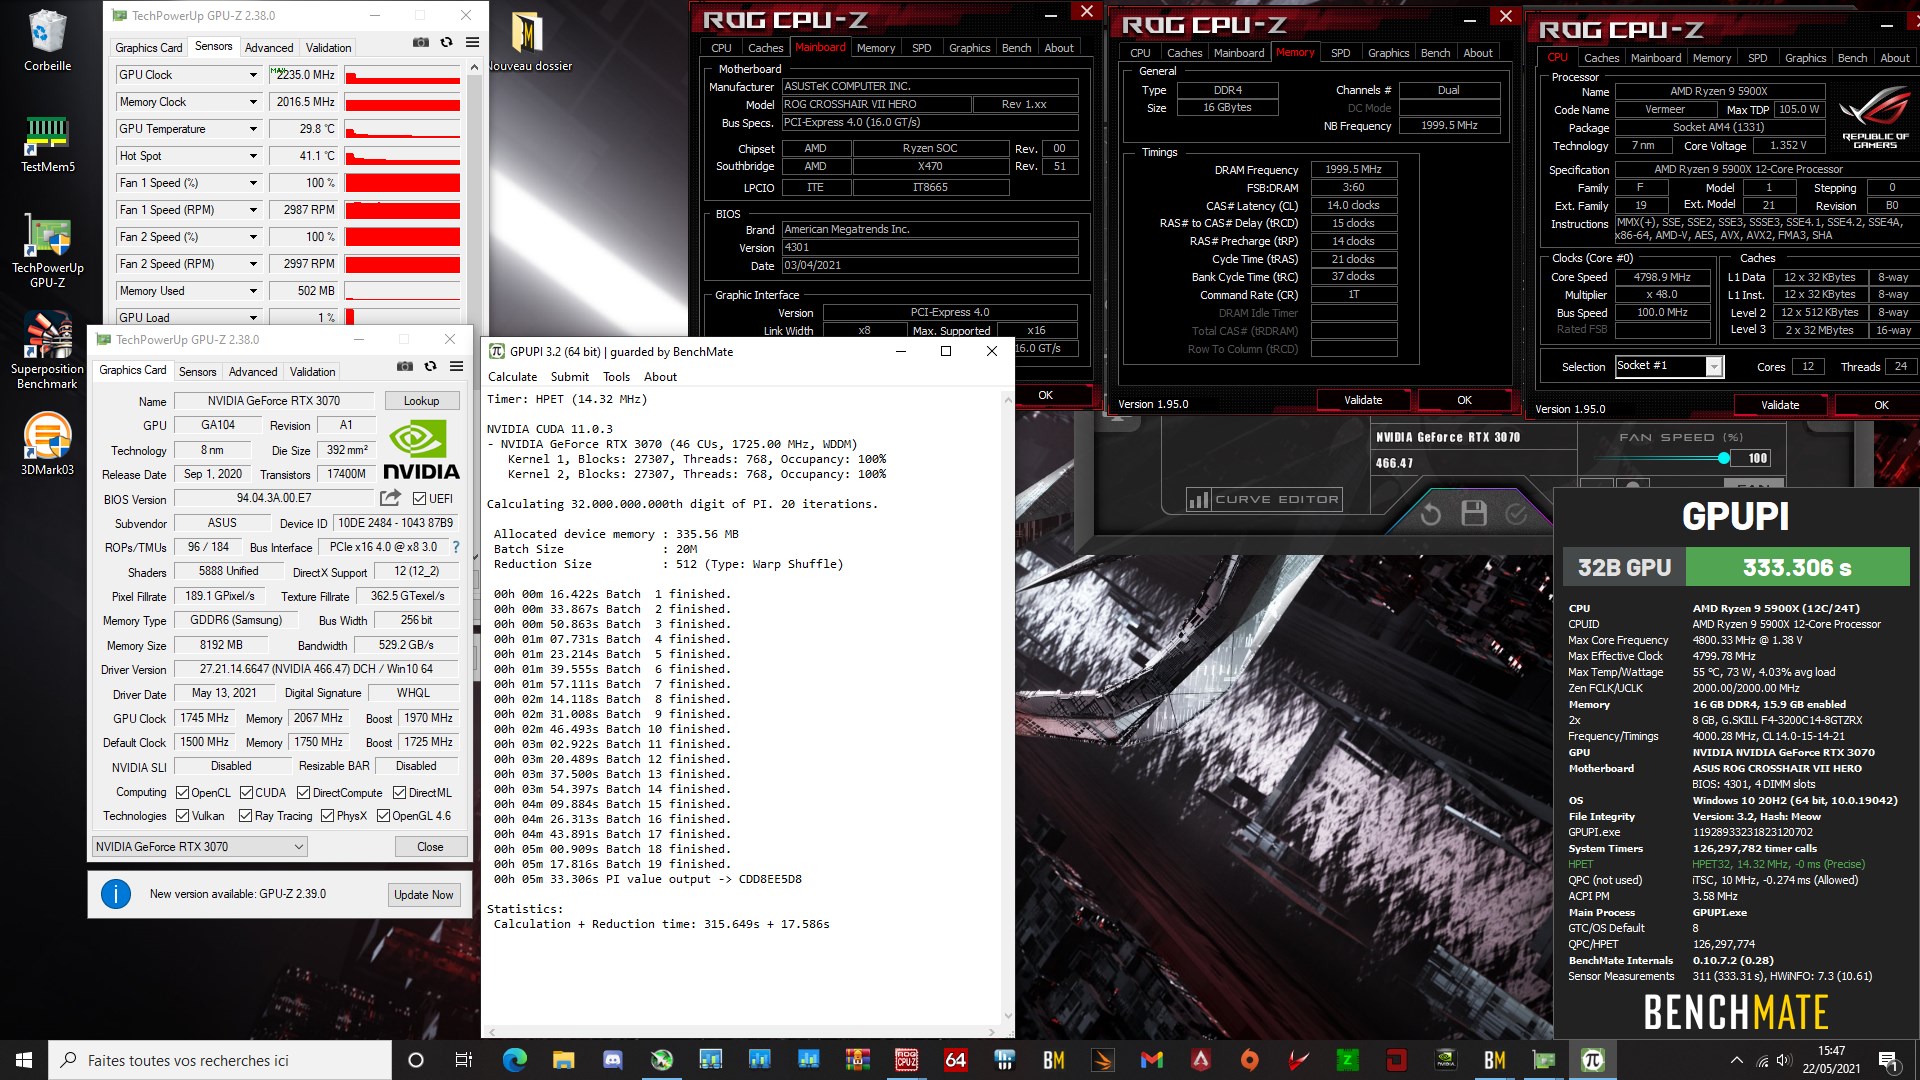This screenshot has width=1920, height=1080.
Task: Expand the Memory Used sensor dropdown
Action: pyautogui.click(x=253, y=291)
